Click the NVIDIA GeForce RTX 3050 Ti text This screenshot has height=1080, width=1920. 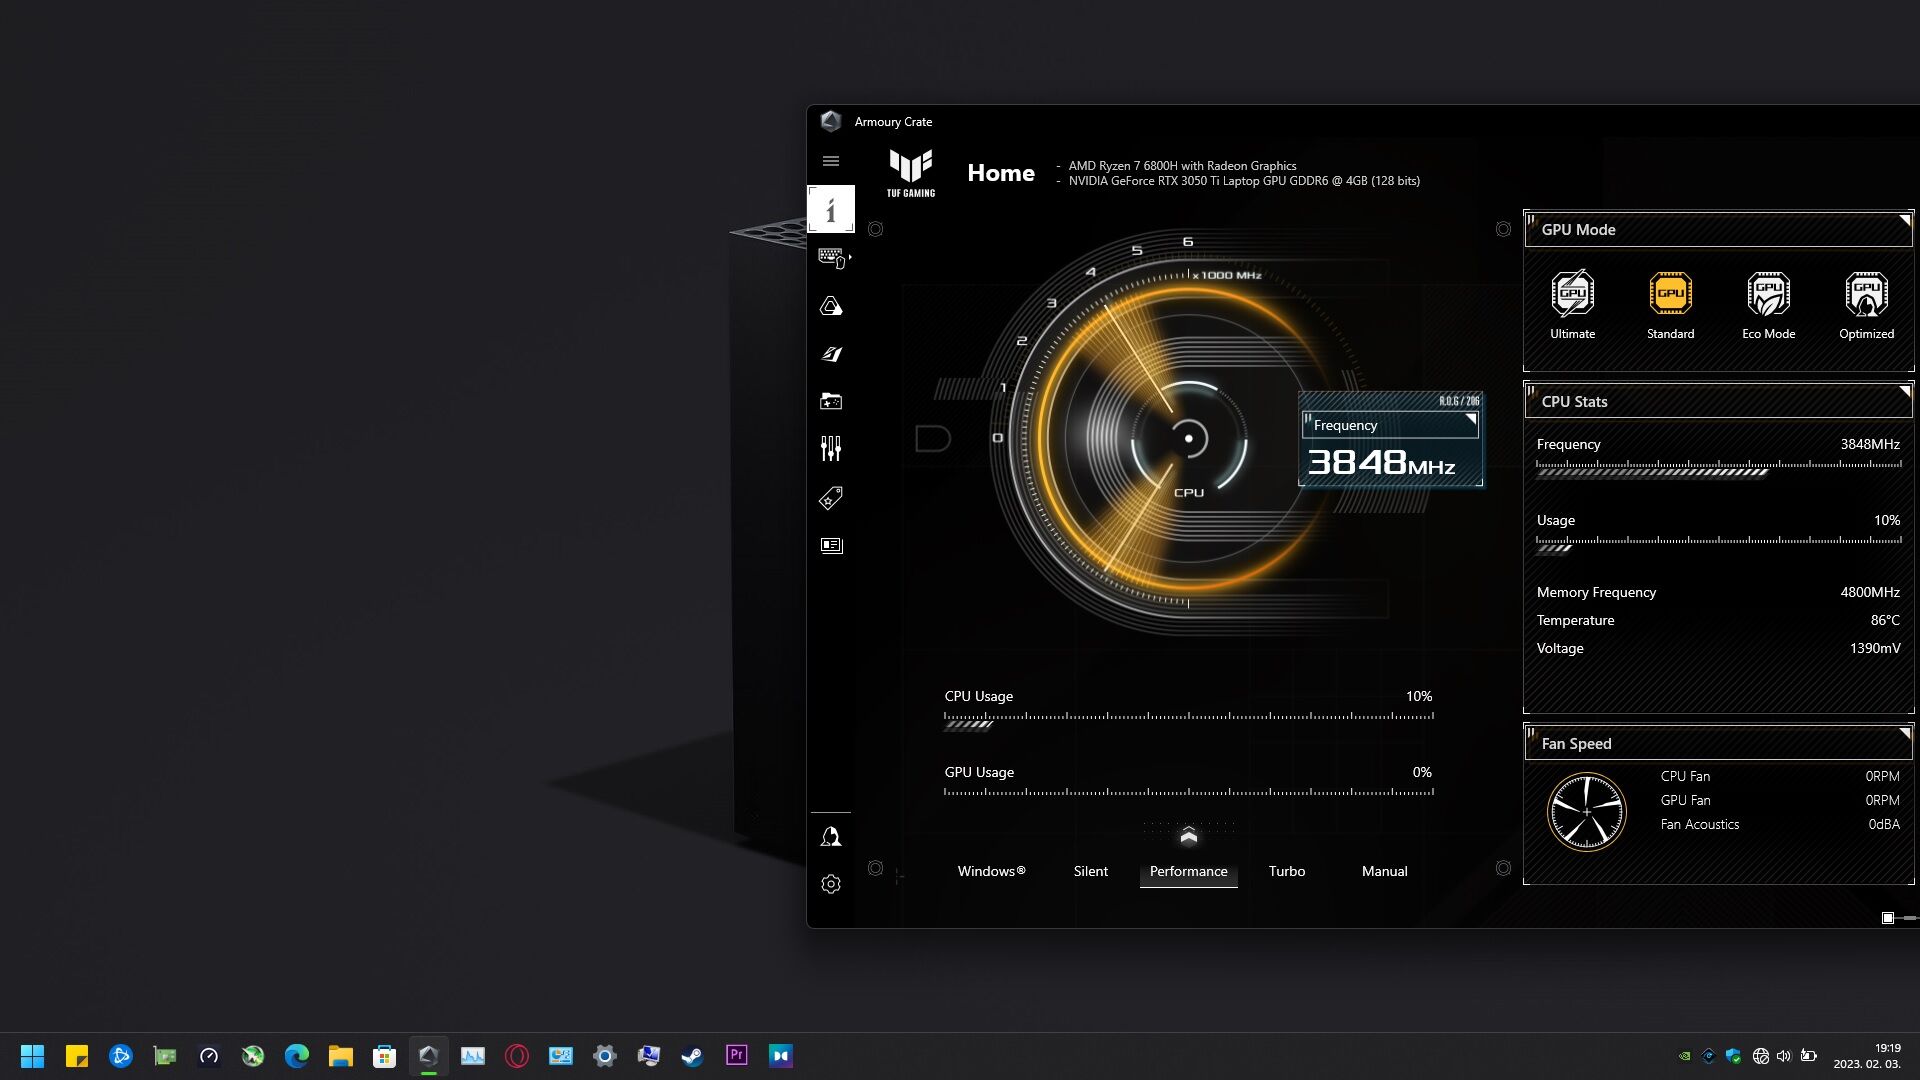pyautogui.click(x=1244, y=181)
